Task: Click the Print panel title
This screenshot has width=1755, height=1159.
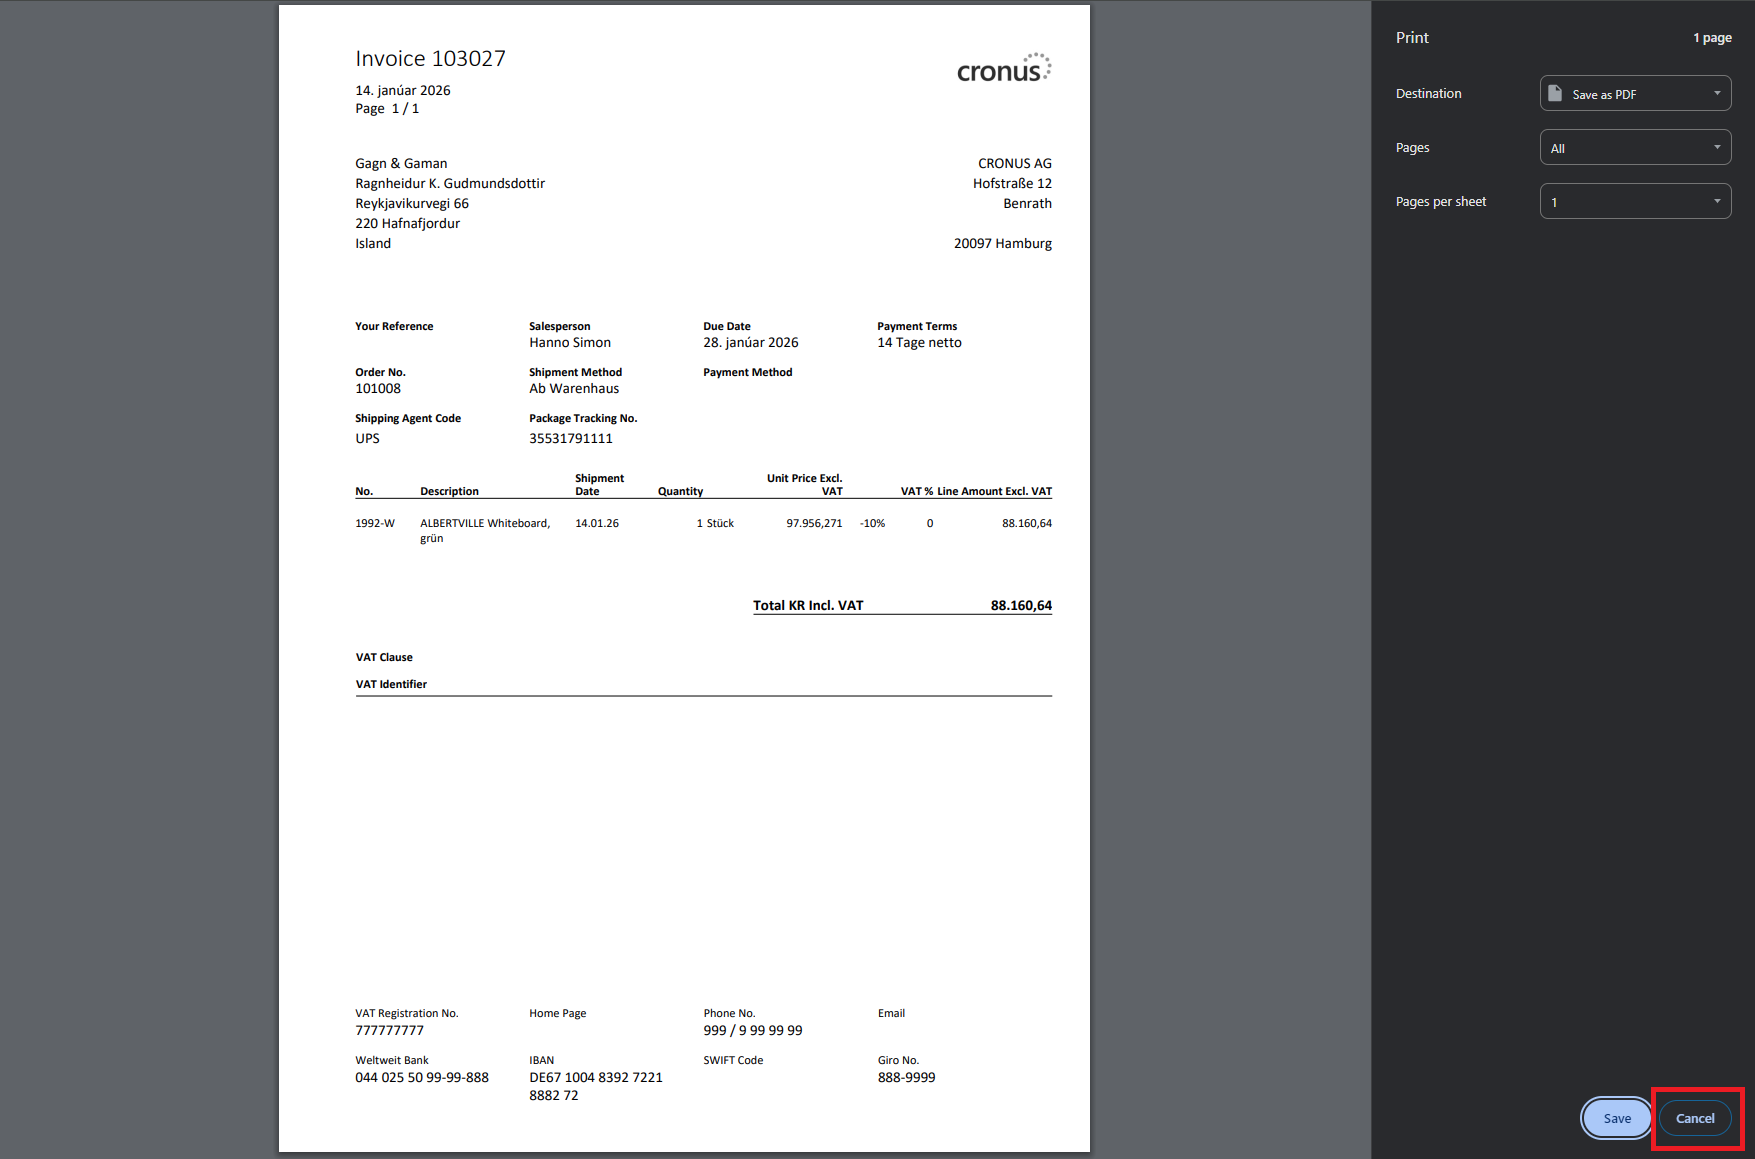Action: [1412, 38]
